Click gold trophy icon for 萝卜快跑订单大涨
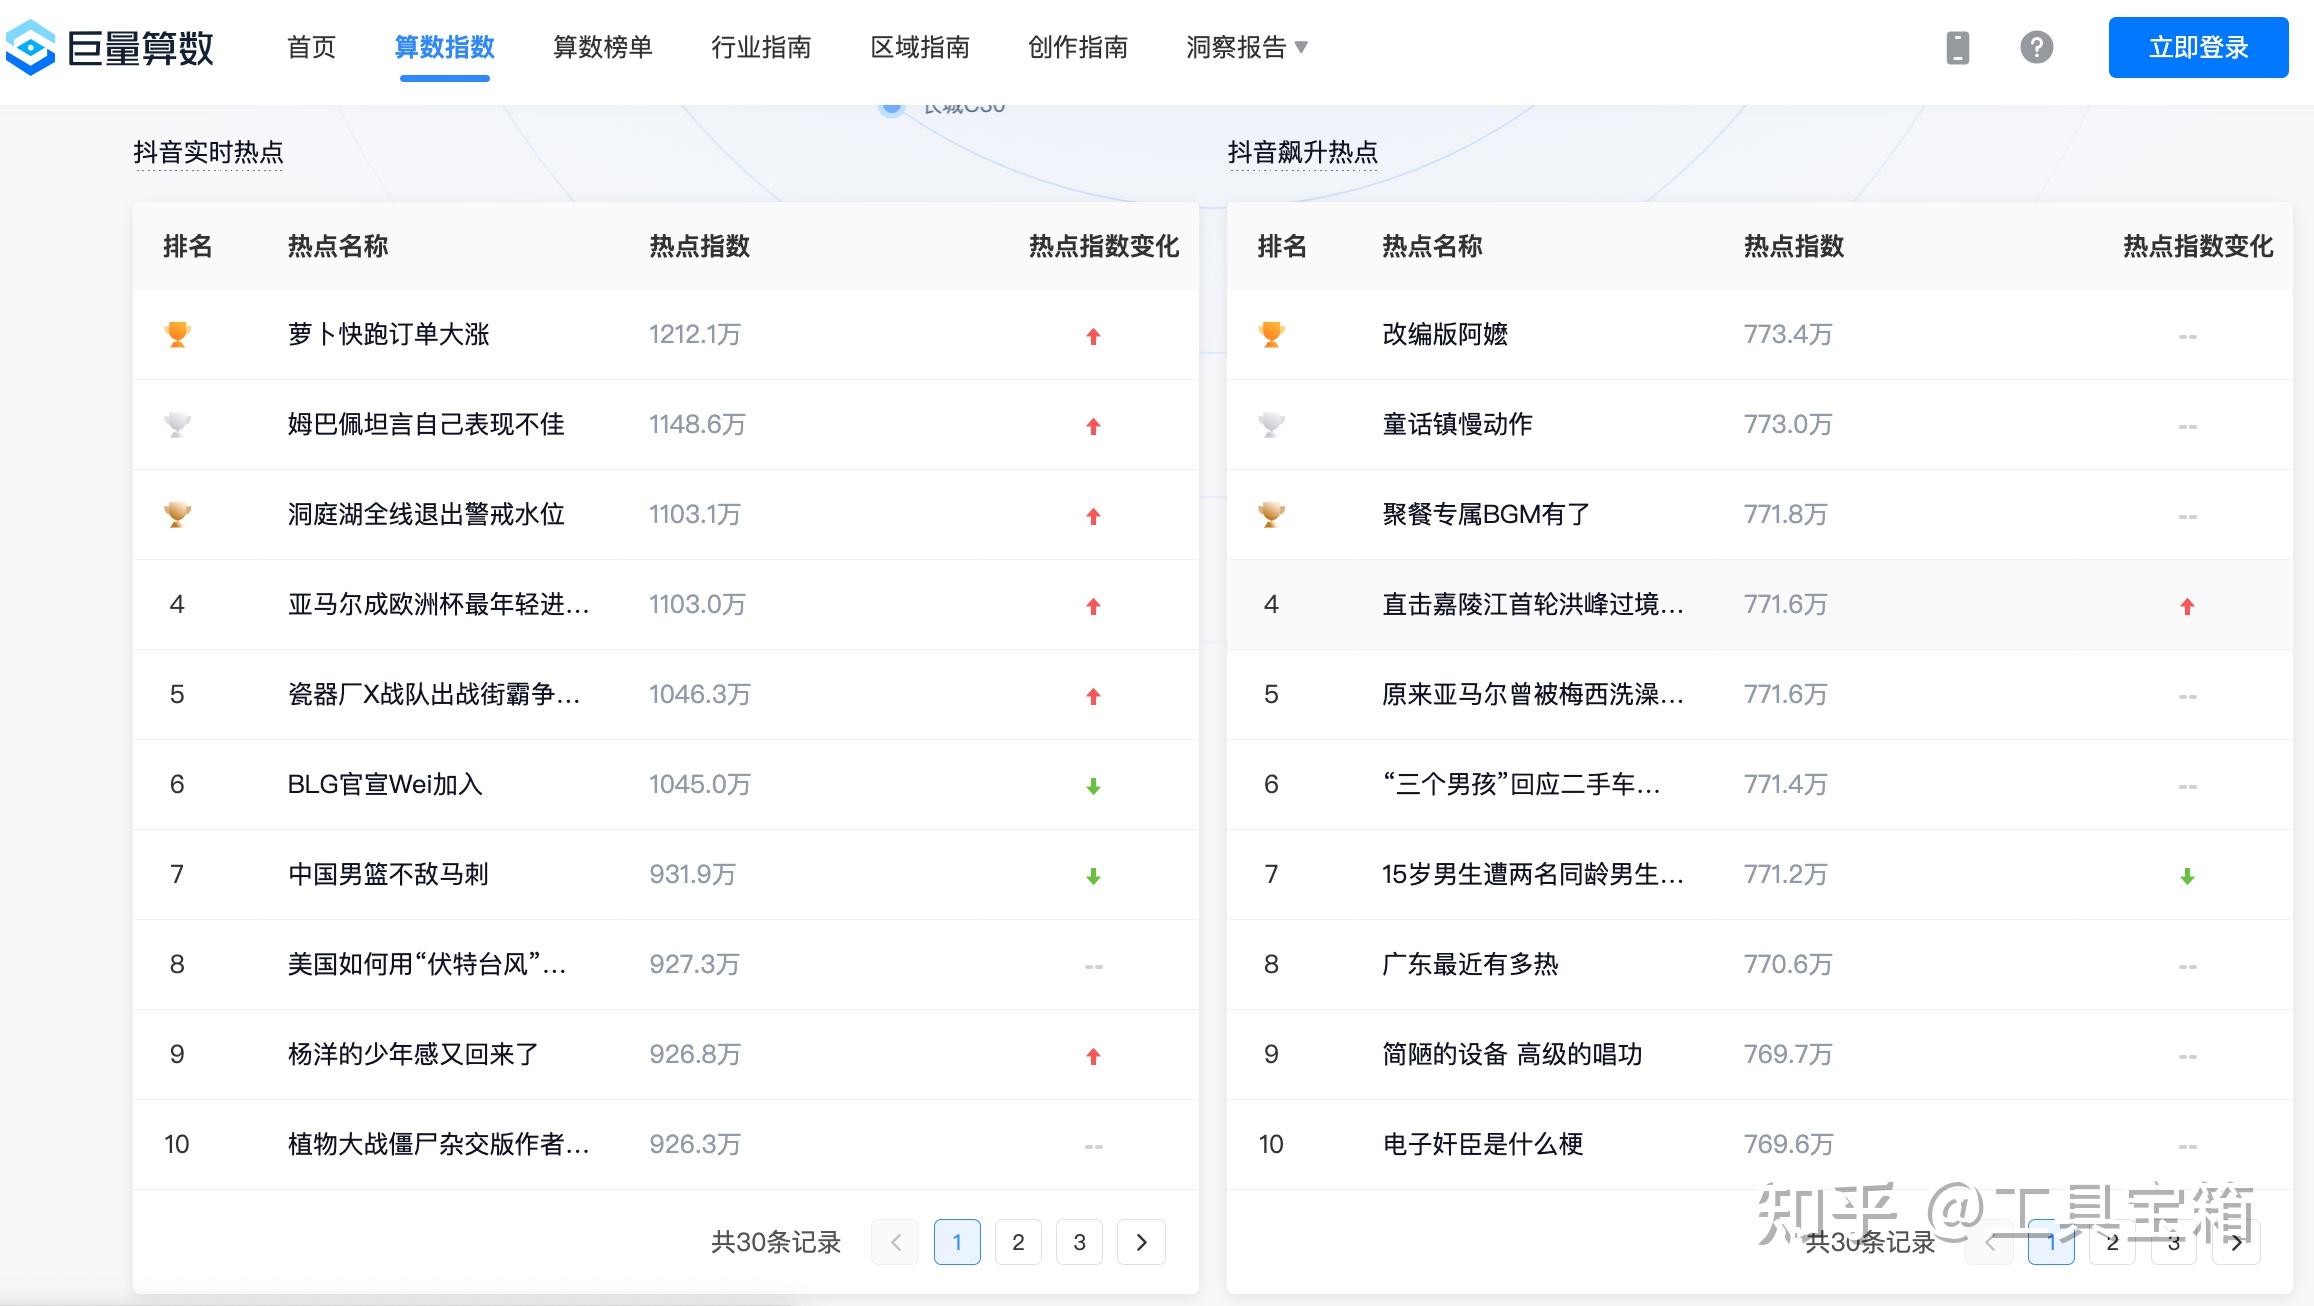2314x1306 pixels. [177, 334]
